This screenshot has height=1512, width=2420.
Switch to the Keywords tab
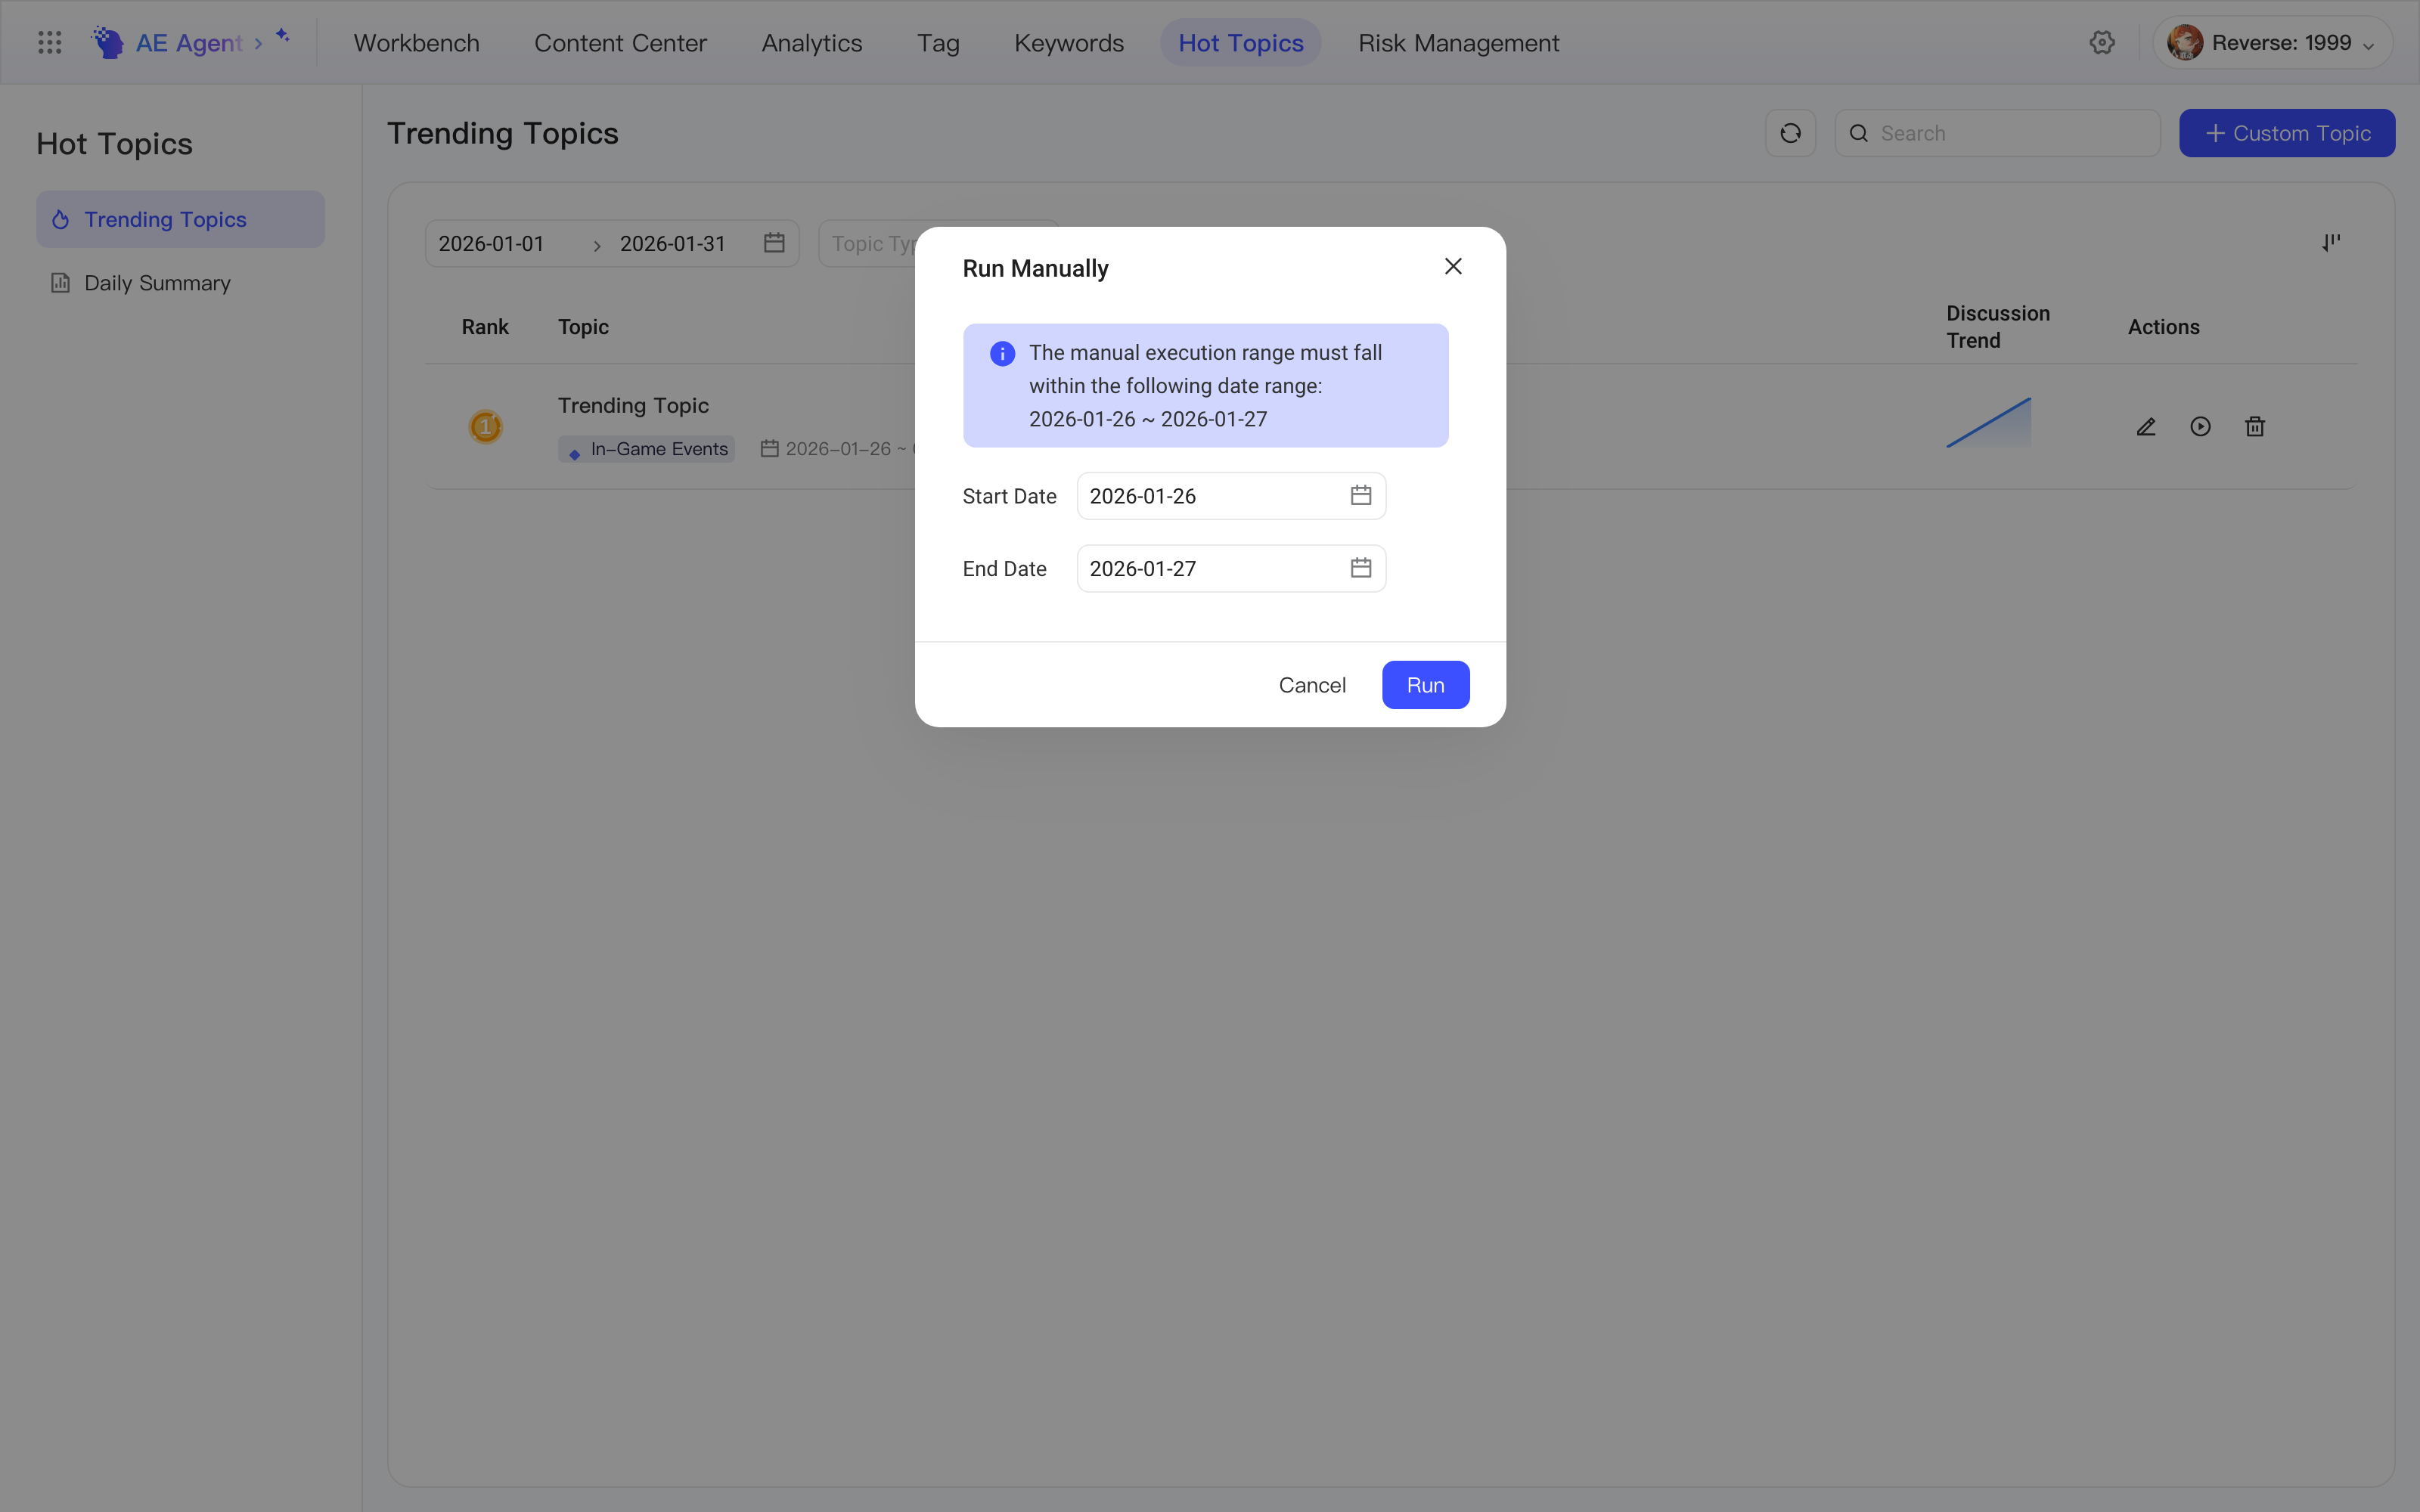coord(1069,43)
